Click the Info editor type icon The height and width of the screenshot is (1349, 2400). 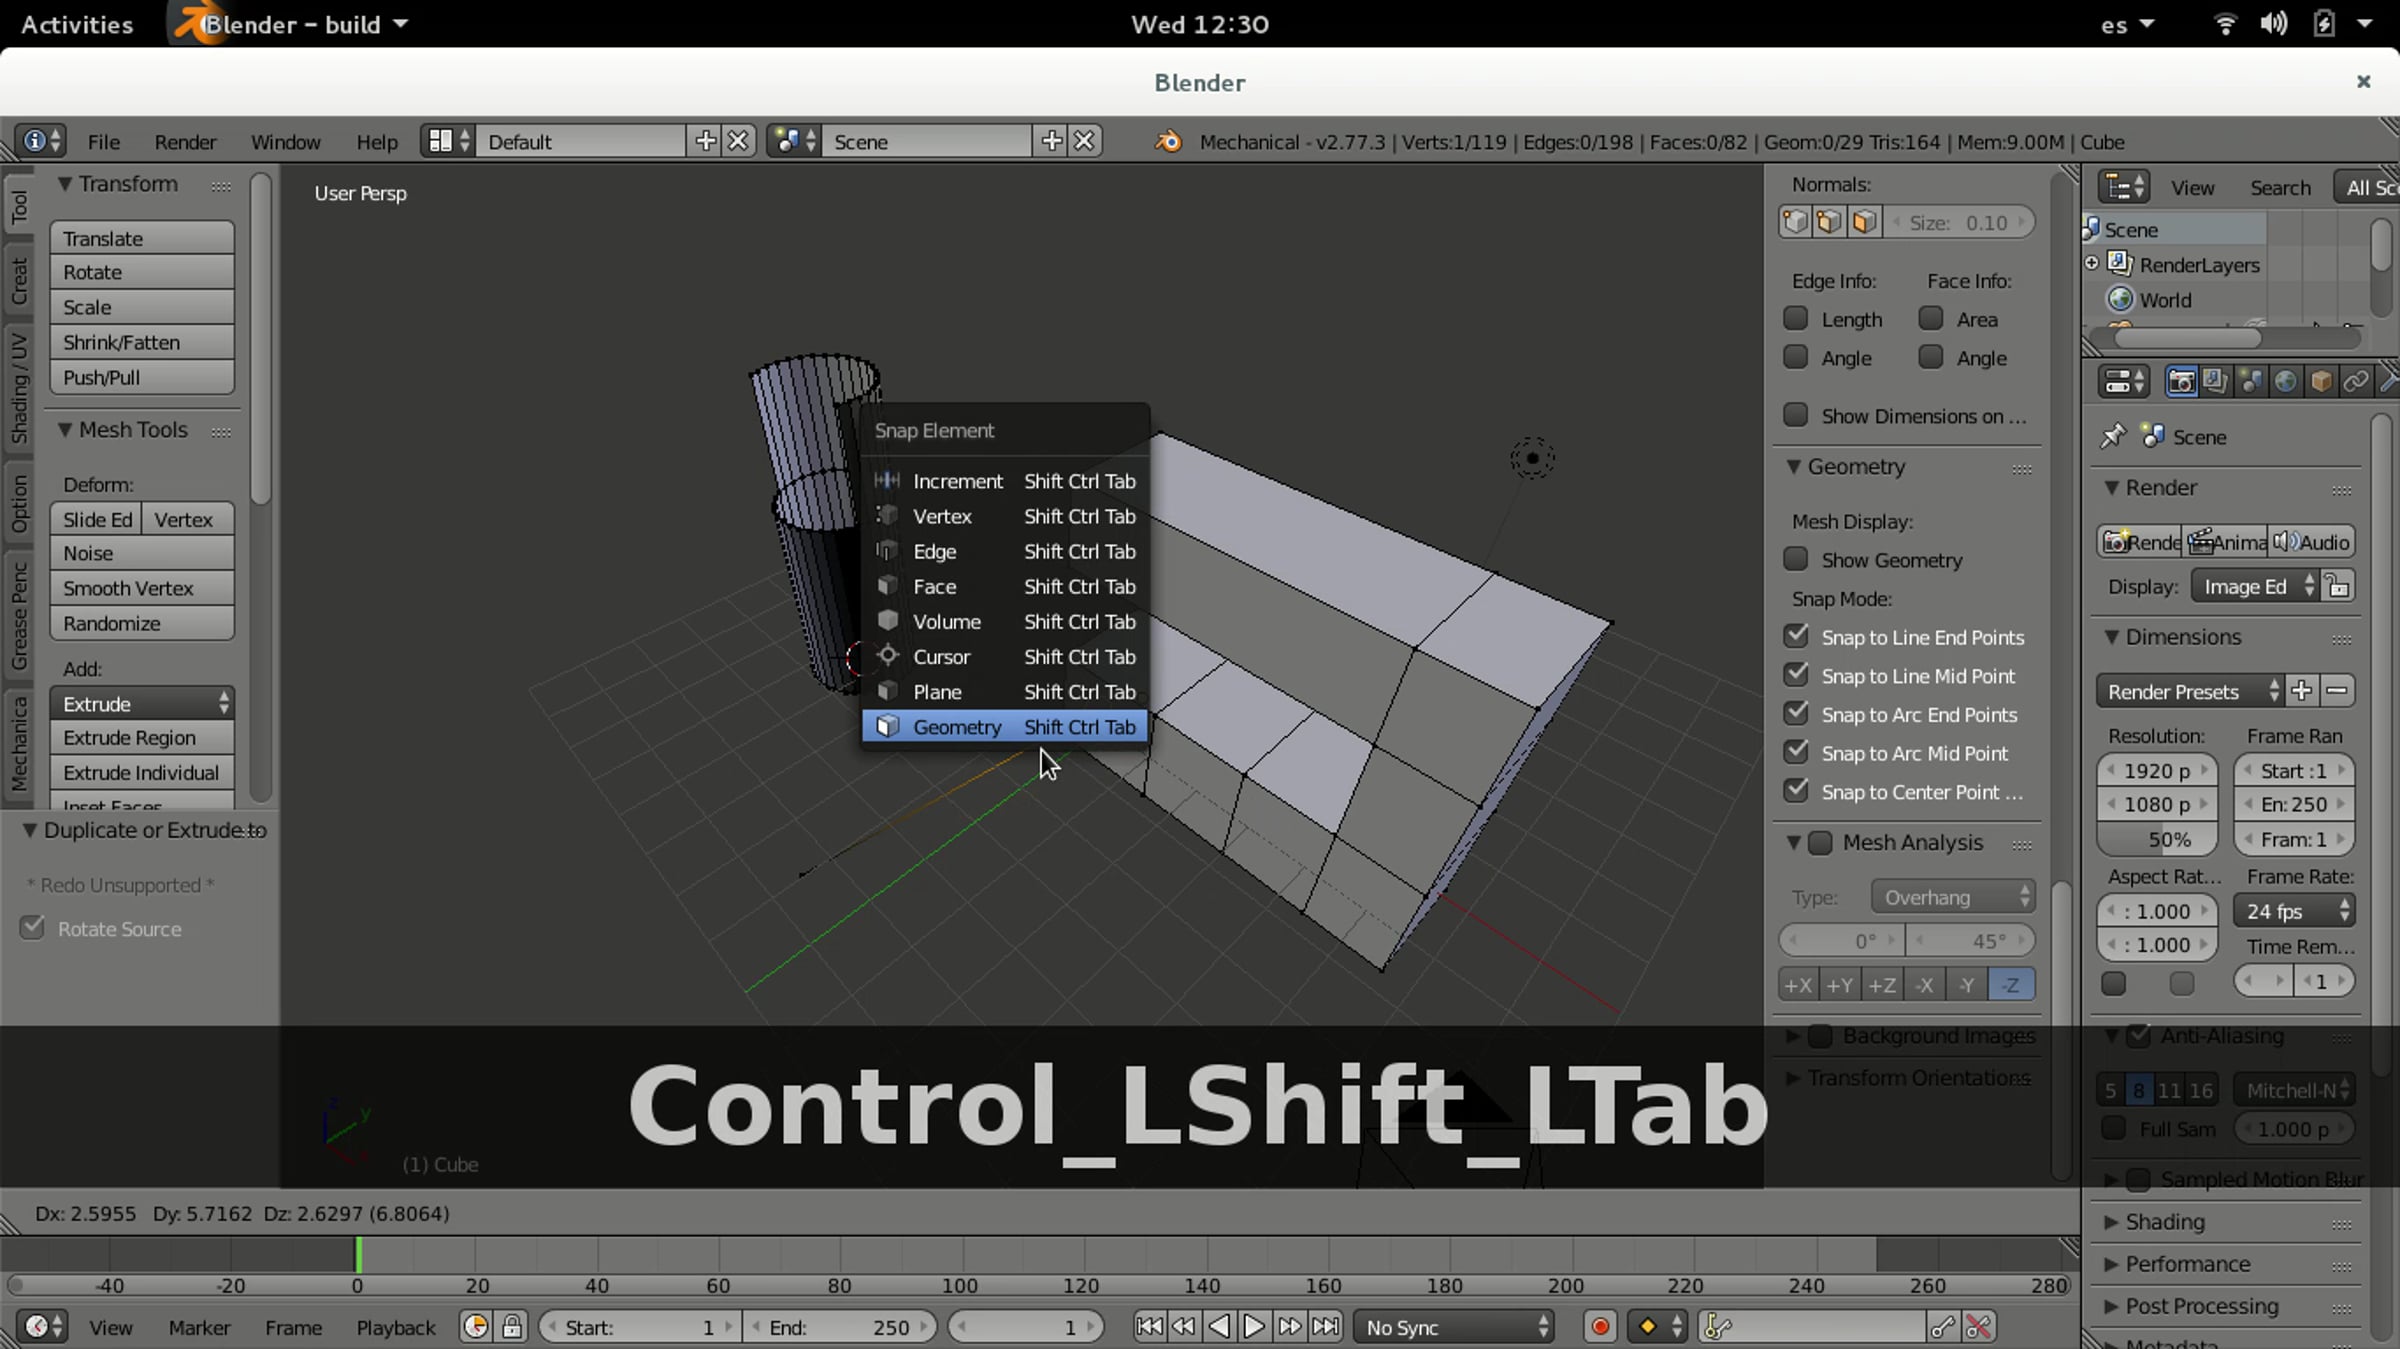(x=41, y=141)
